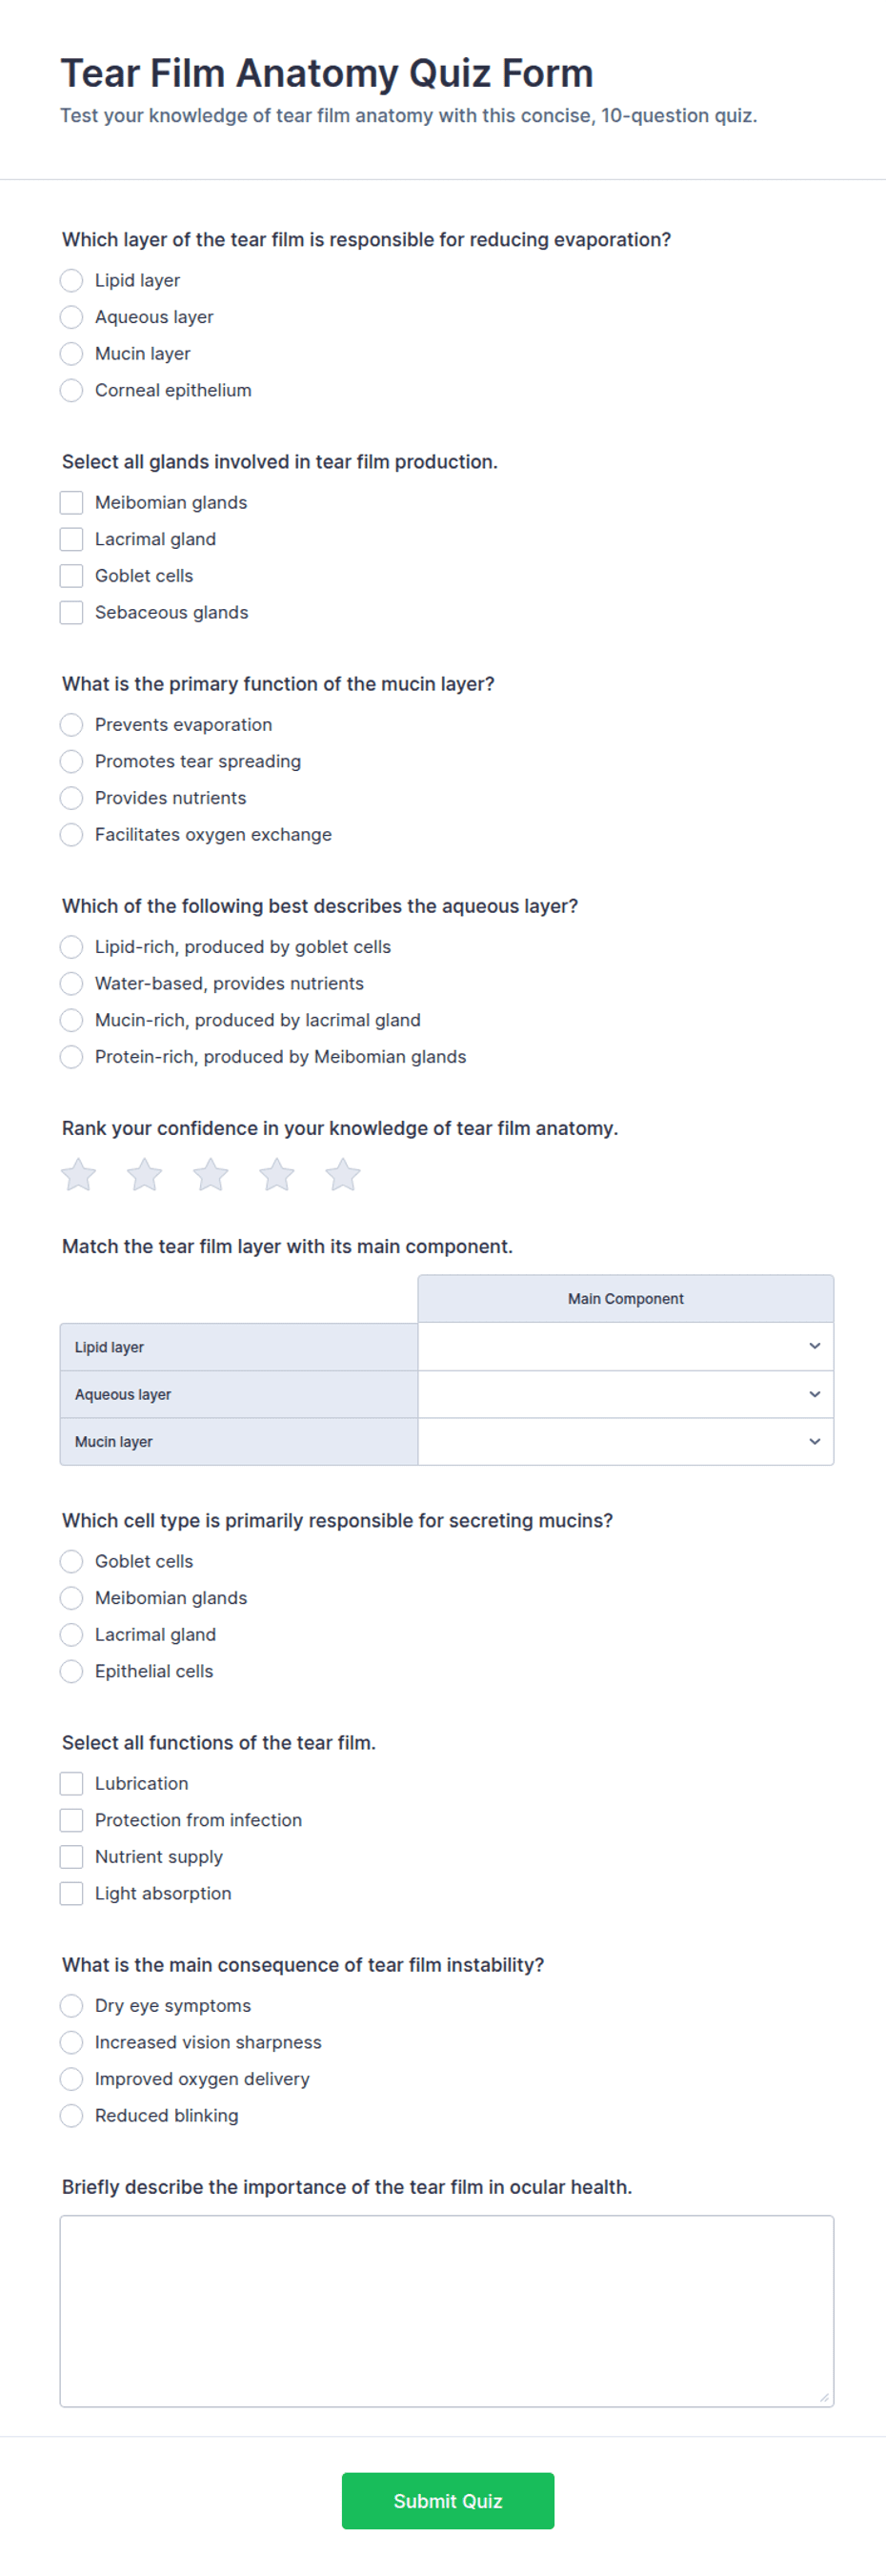This screenshot has height=2576, width=886.
Task: Choose Promotes tear spreading option
Action: [x=71, y=761]
